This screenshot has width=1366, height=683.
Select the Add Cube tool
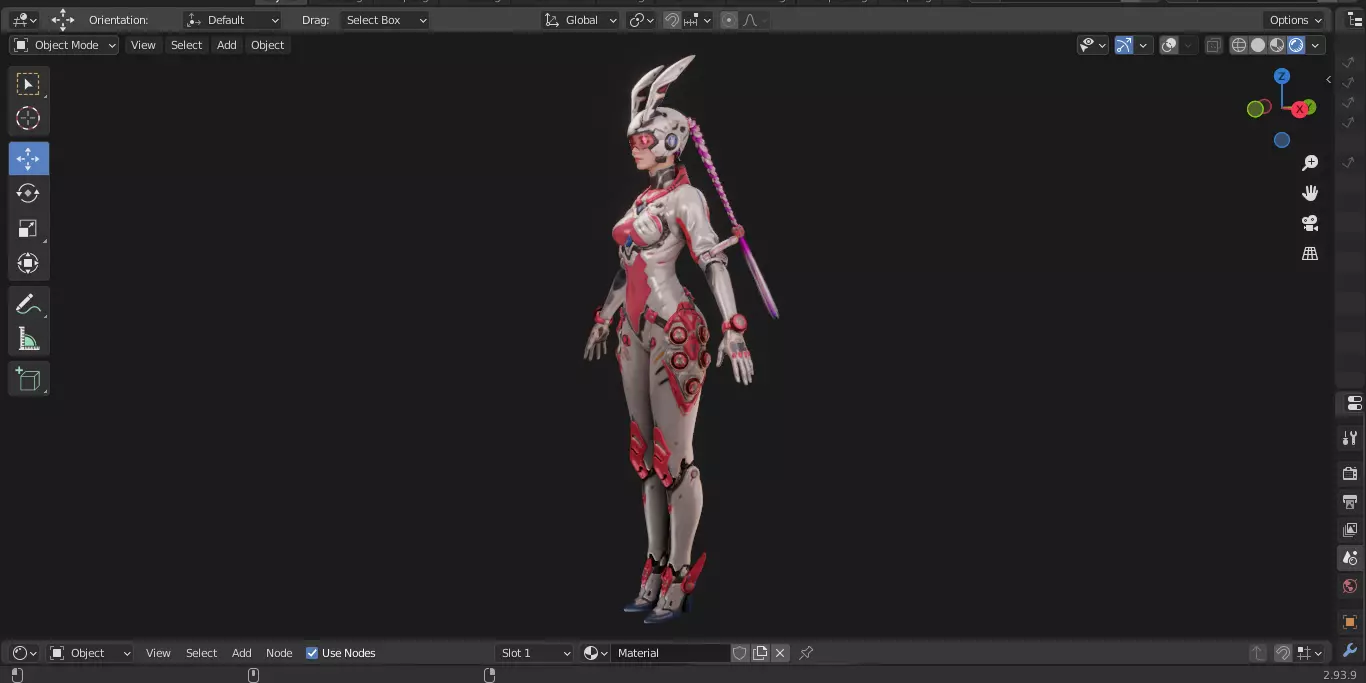[x=28, y=379]
